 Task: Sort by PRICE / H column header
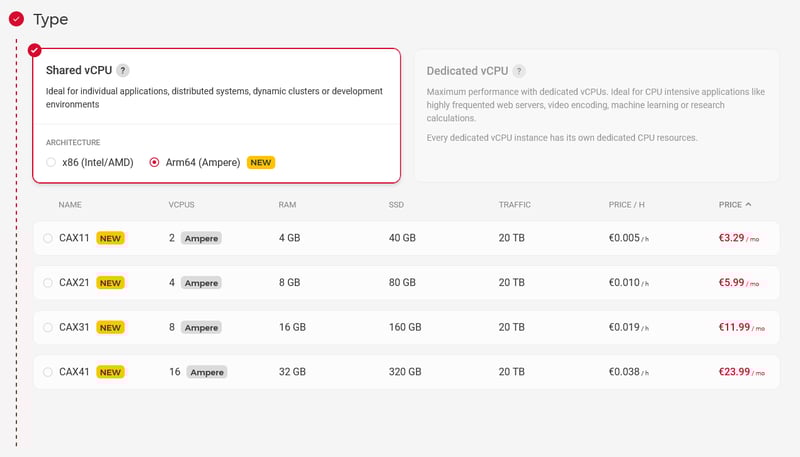tap(626, 204)
